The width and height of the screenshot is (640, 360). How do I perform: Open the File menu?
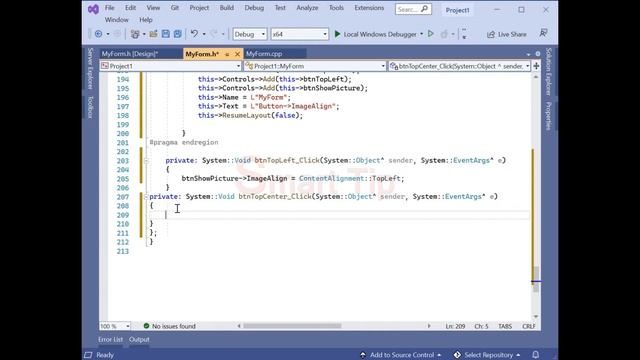tap(109, 8)
